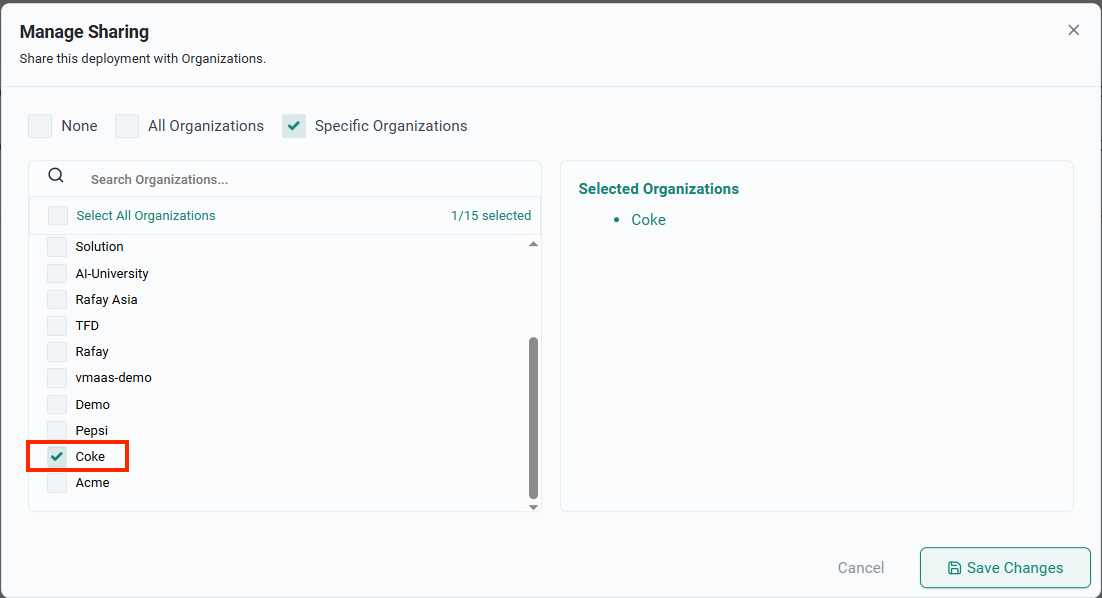This screenshot has height=598, width=1102.
Task: Click the search magnifier icon
Action: click(x=56, y=176)
